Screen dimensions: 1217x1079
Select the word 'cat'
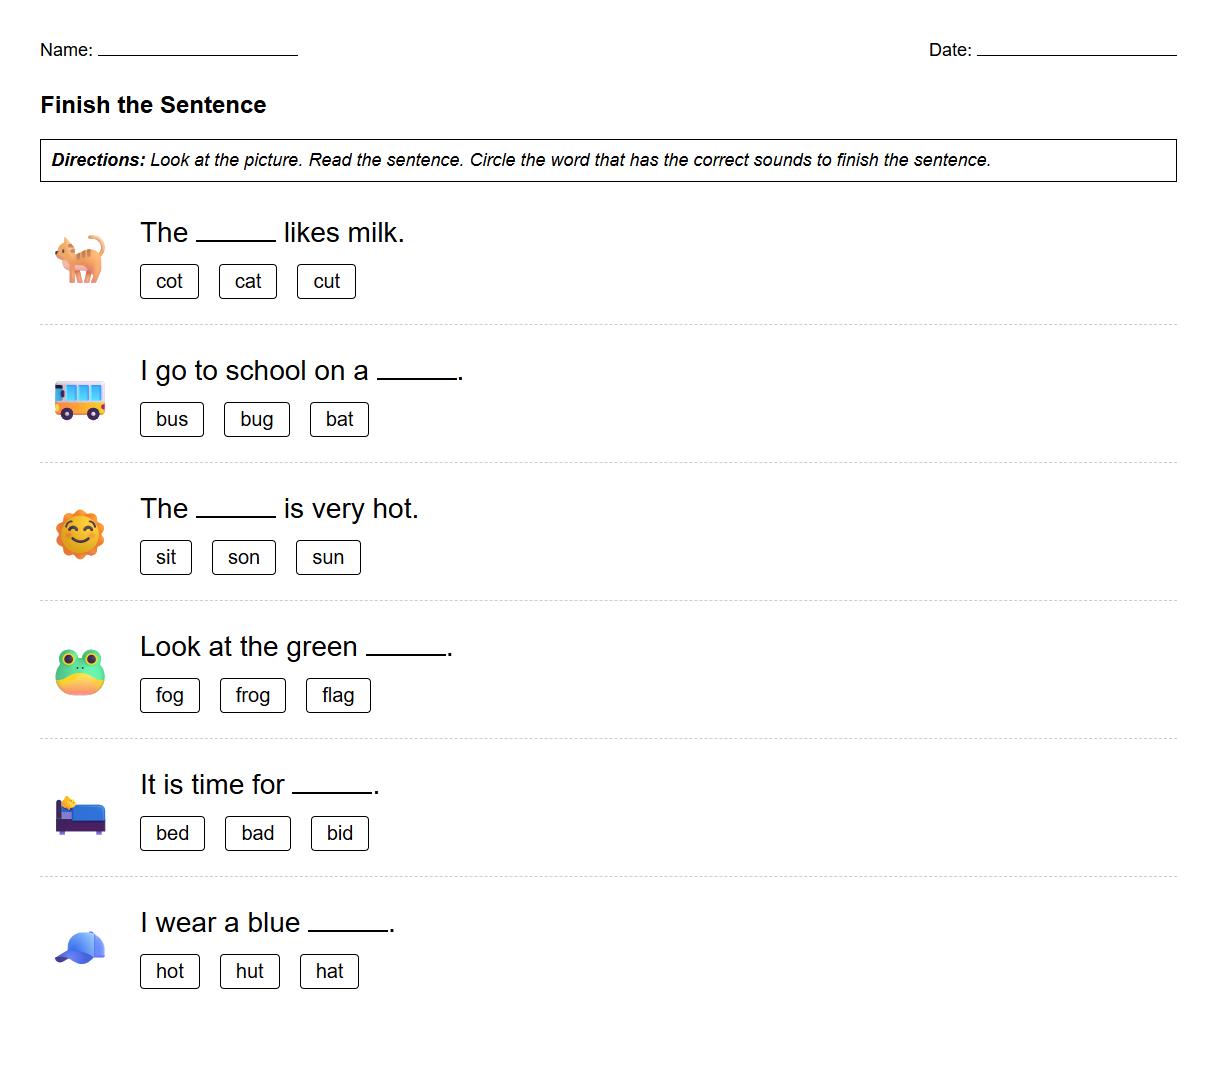tap(248, 282)
